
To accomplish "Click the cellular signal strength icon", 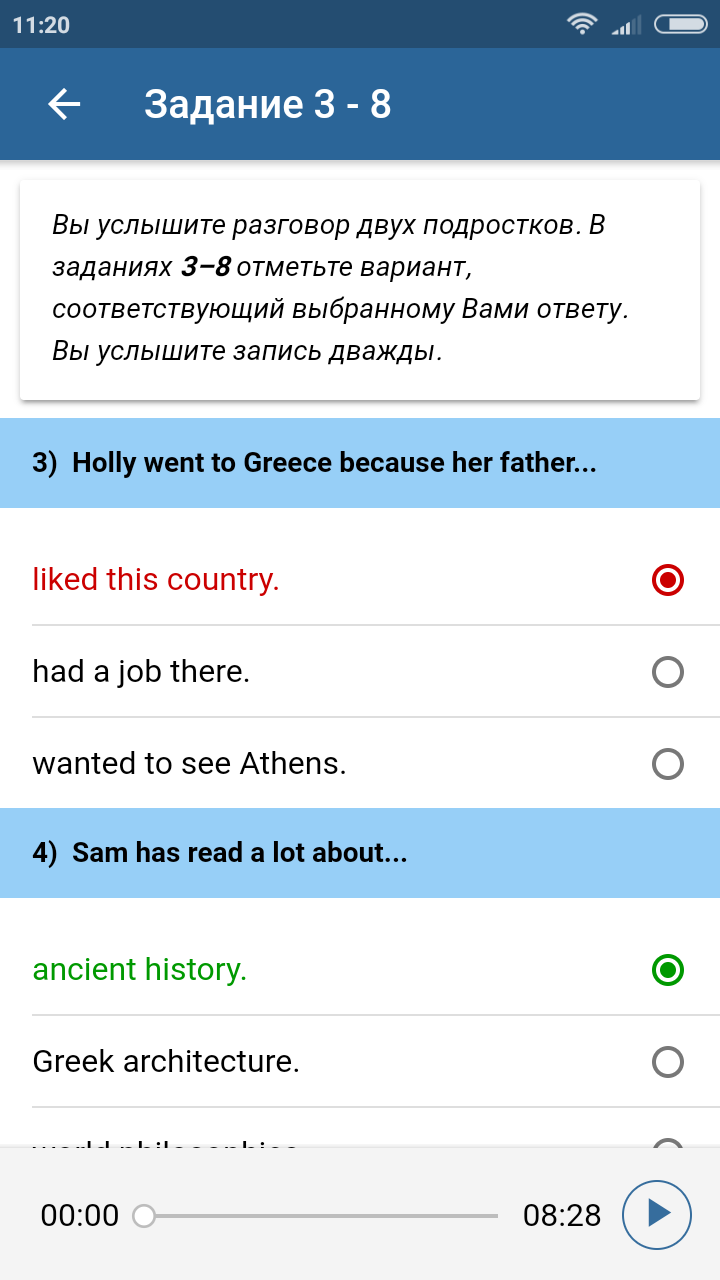I will [x=627, y=25].
